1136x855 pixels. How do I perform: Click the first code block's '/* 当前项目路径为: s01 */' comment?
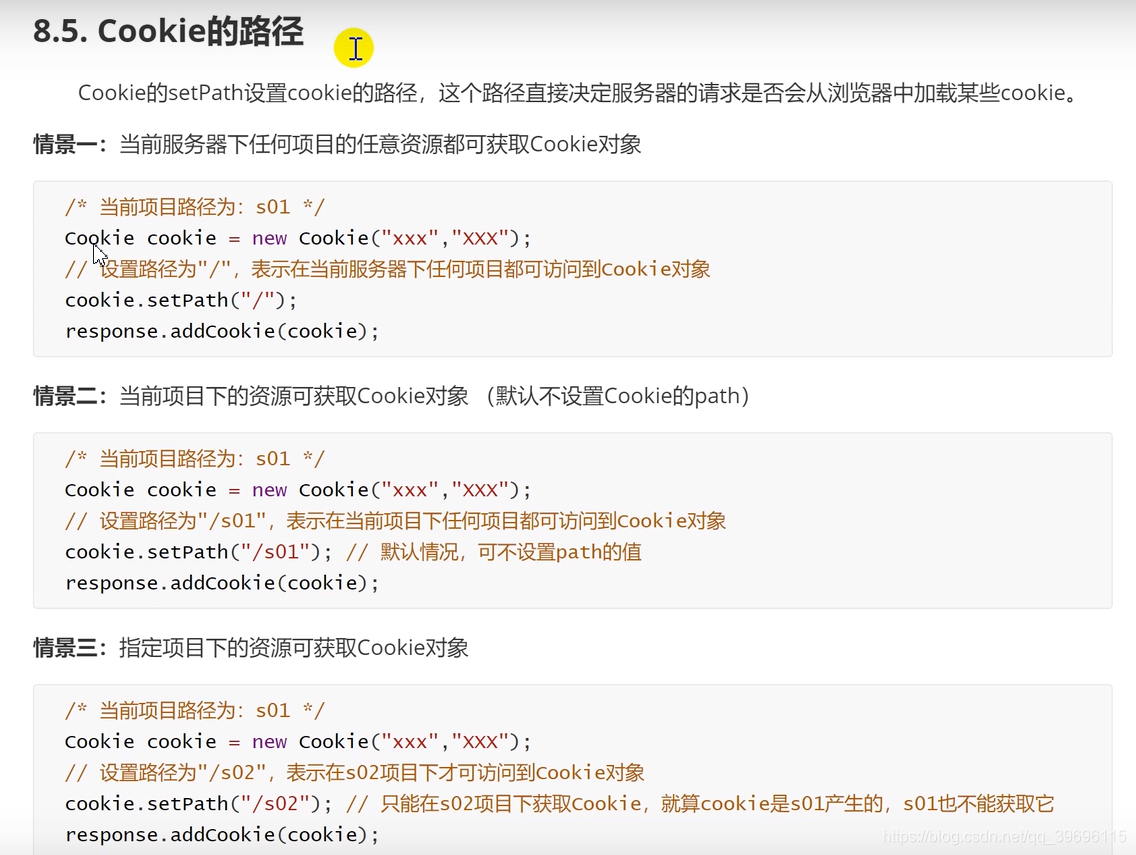click(195, 207)
